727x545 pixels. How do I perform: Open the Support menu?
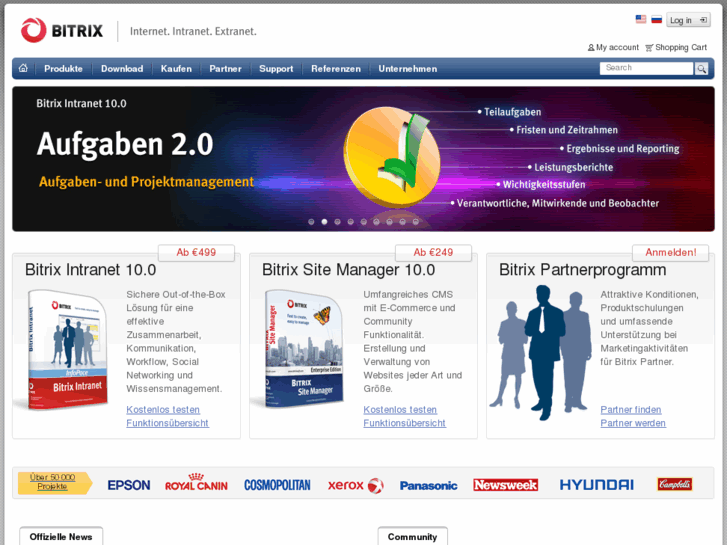tap(276, 69)
